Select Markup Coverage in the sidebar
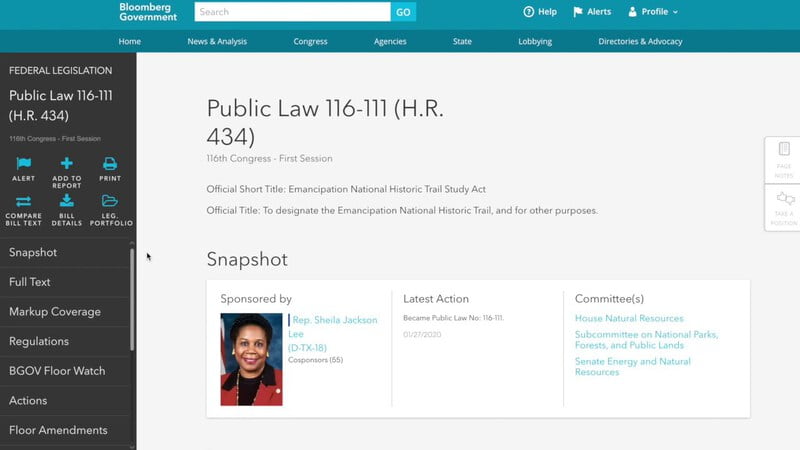This screenshot has width=800, height=450. 65,312
